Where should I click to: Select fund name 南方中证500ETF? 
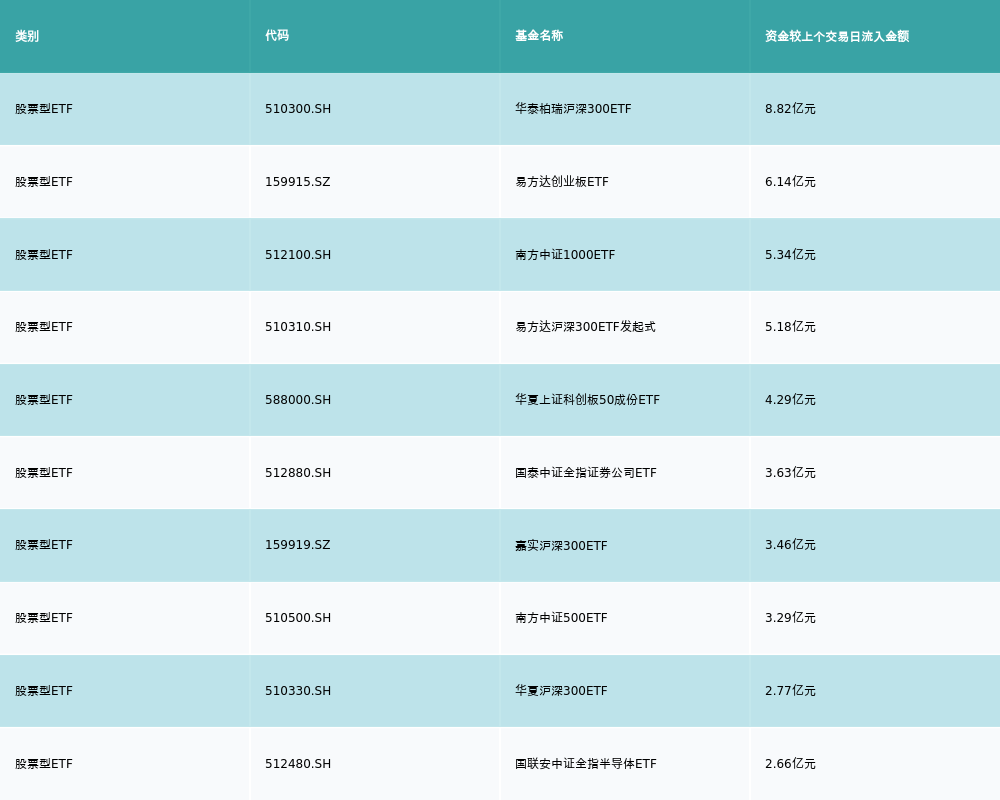click(561, 618)
